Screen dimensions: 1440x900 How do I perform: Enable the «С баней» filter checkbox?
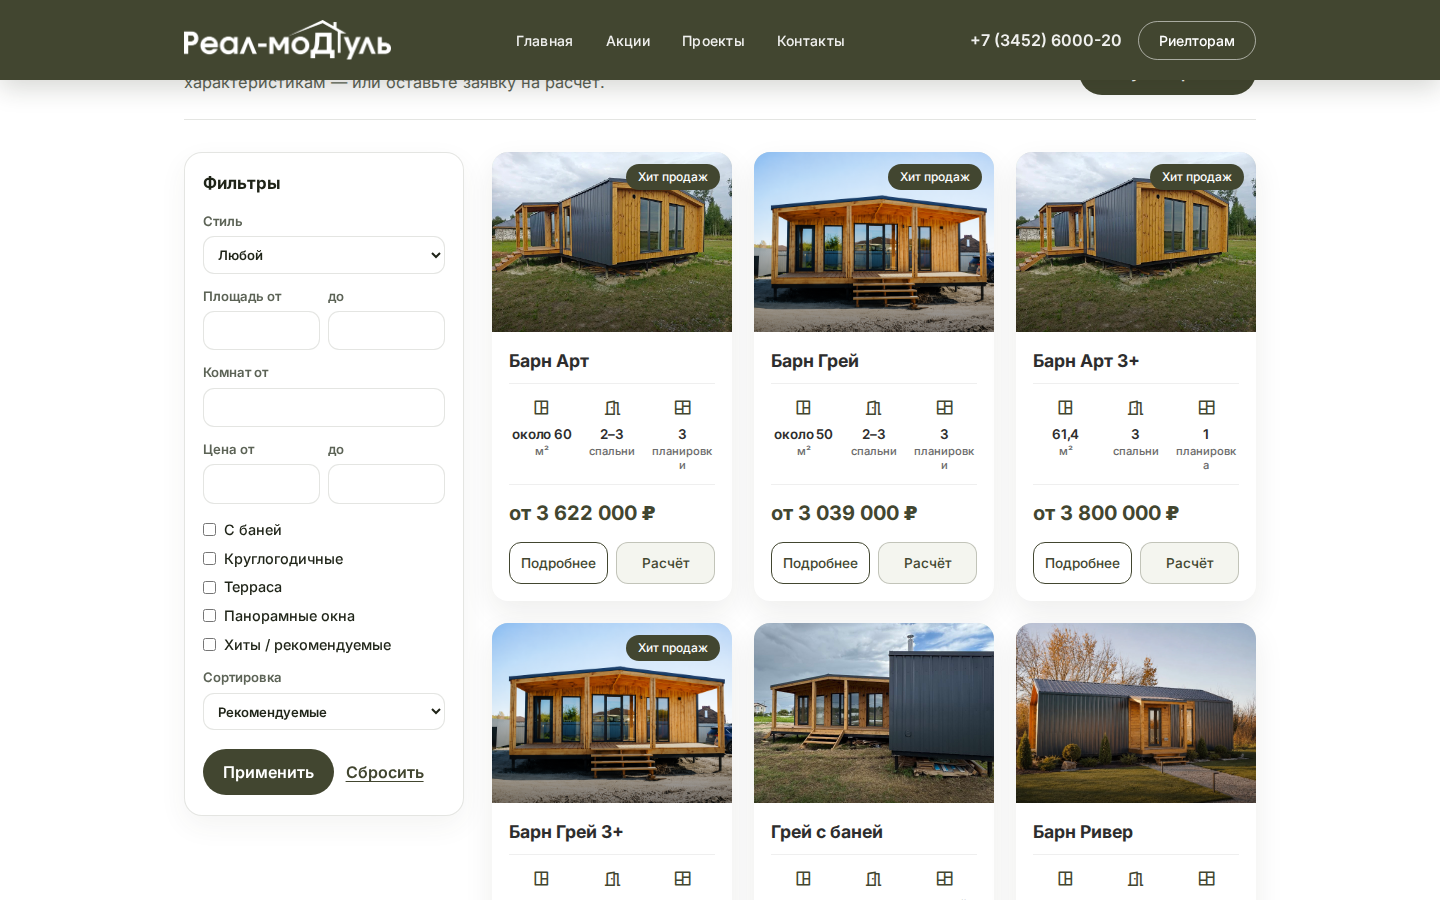tap(210, 530)
